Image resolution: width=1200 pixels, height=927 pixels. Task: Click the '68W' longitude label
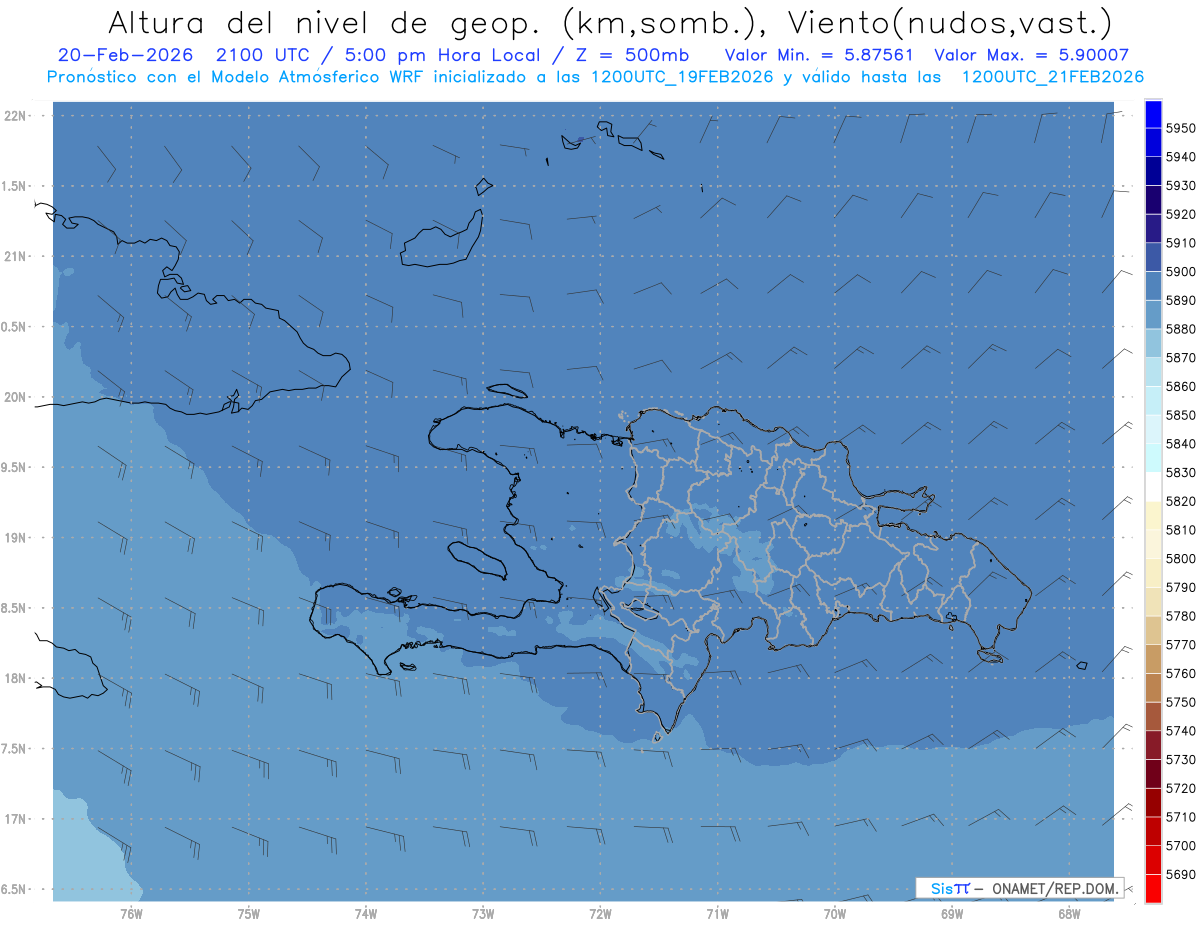1069,913
